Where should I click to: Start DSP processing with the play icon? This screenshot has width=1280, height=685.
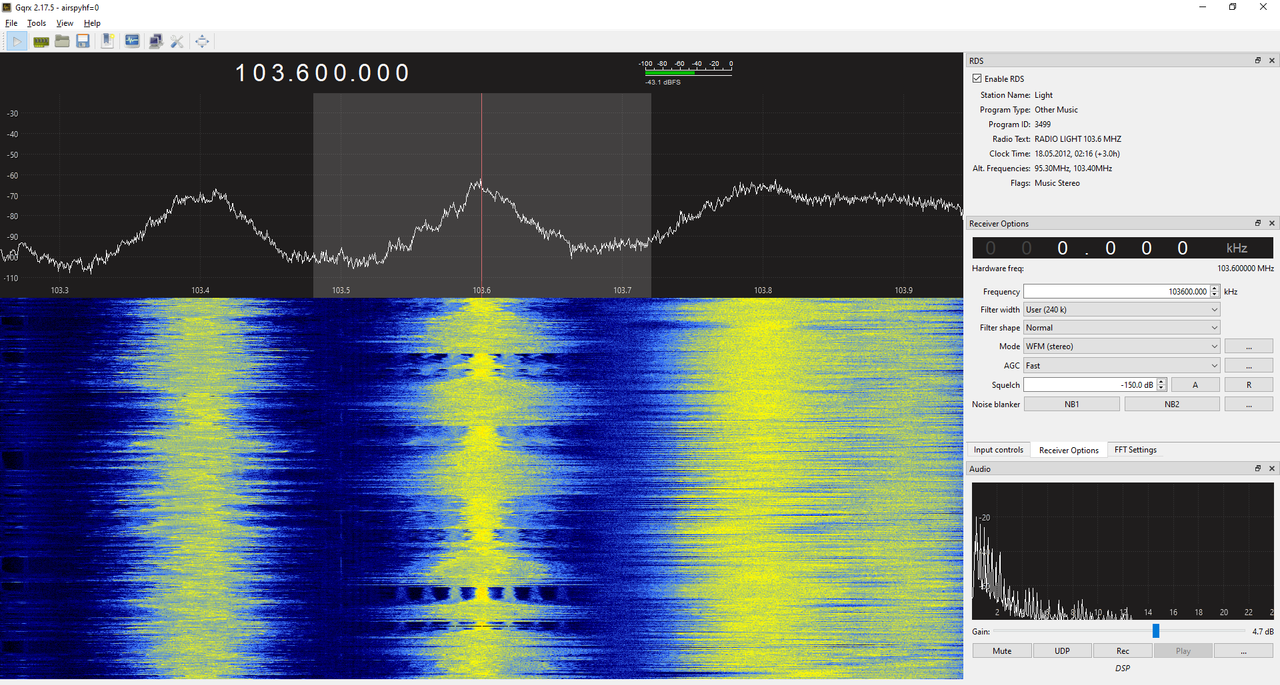[18, 41]
